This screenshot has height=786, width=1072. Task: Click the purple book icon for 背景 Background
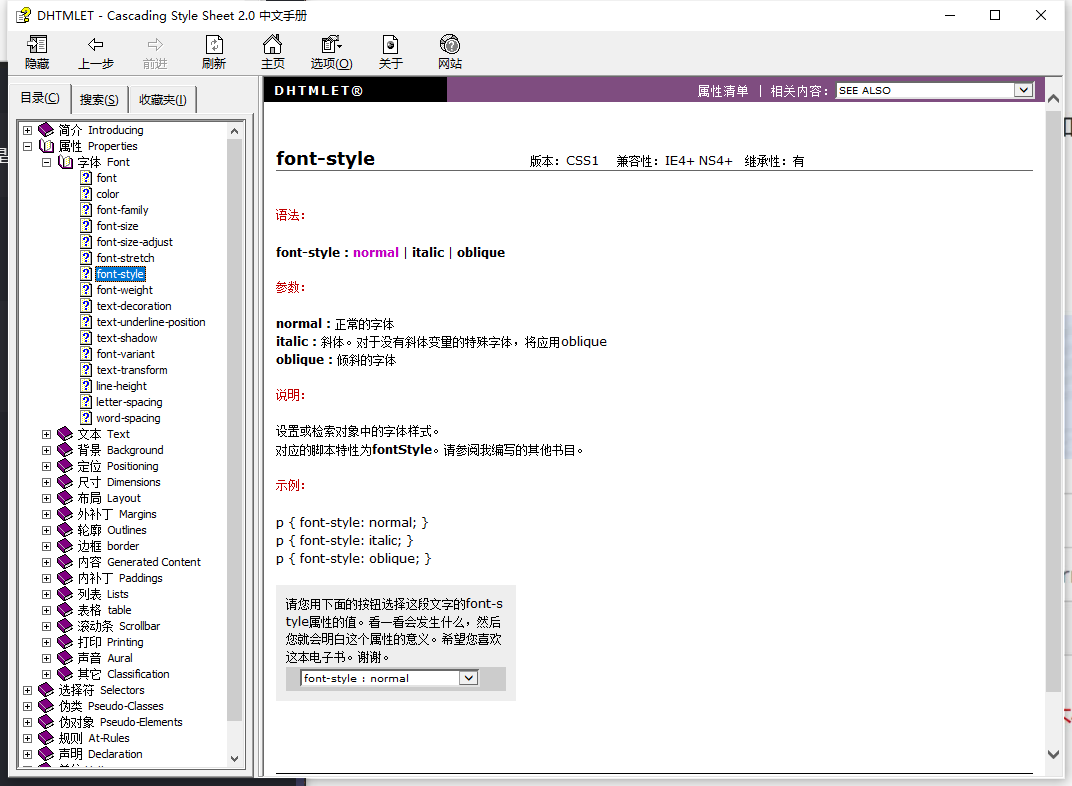pos(65,450)
